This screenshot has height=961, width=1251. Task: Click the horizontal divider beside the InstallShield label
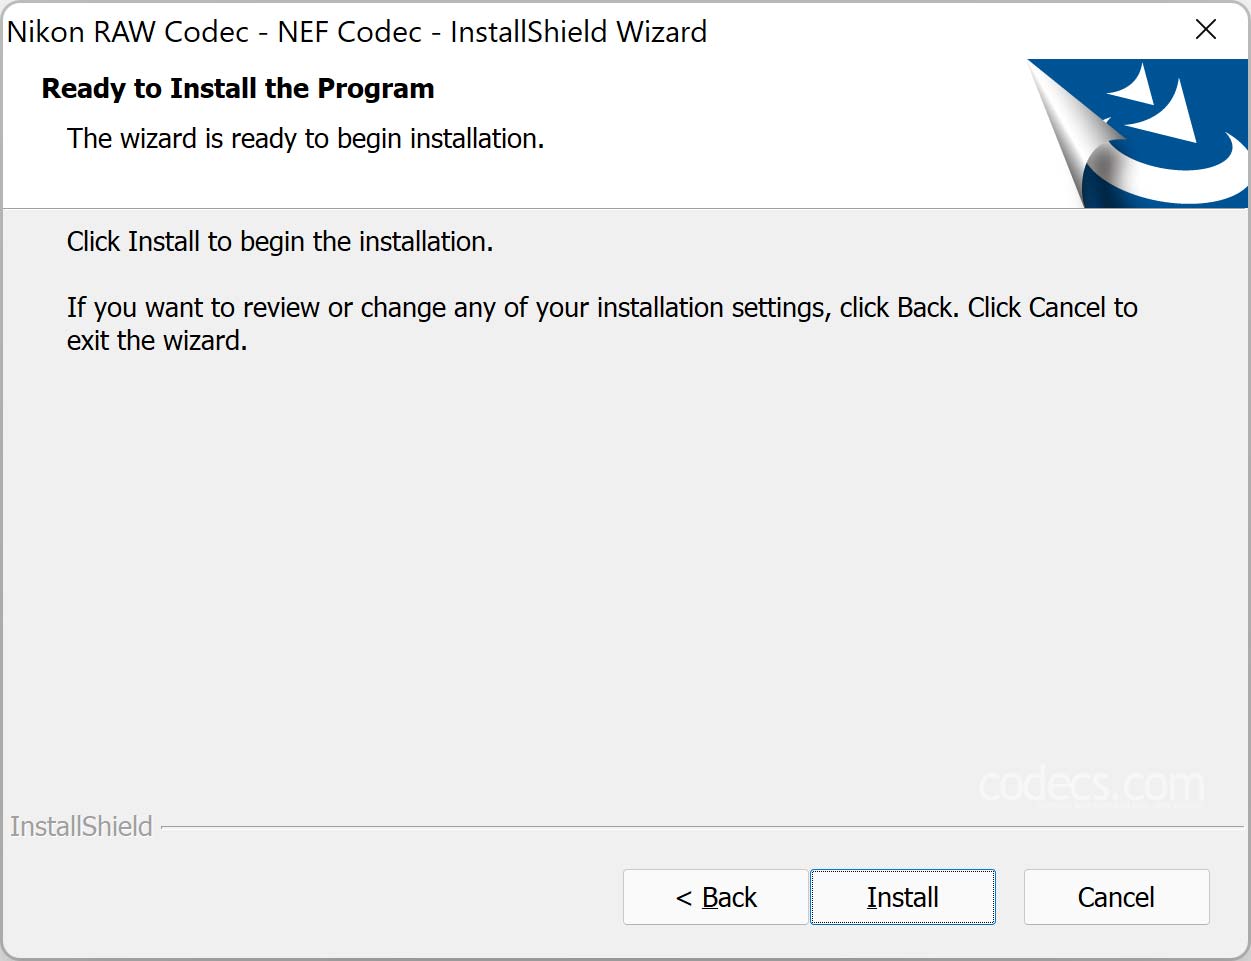pos(702,827)
